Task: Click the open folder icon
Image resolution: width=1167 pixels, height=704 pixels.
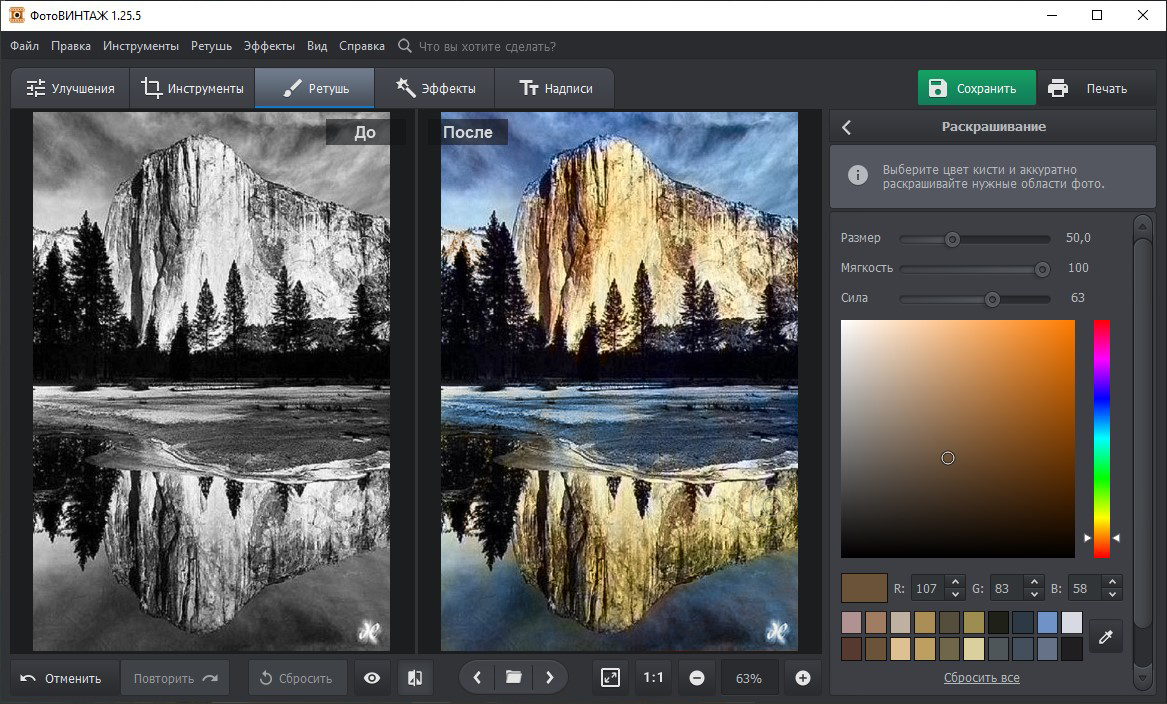Action: 513,678
